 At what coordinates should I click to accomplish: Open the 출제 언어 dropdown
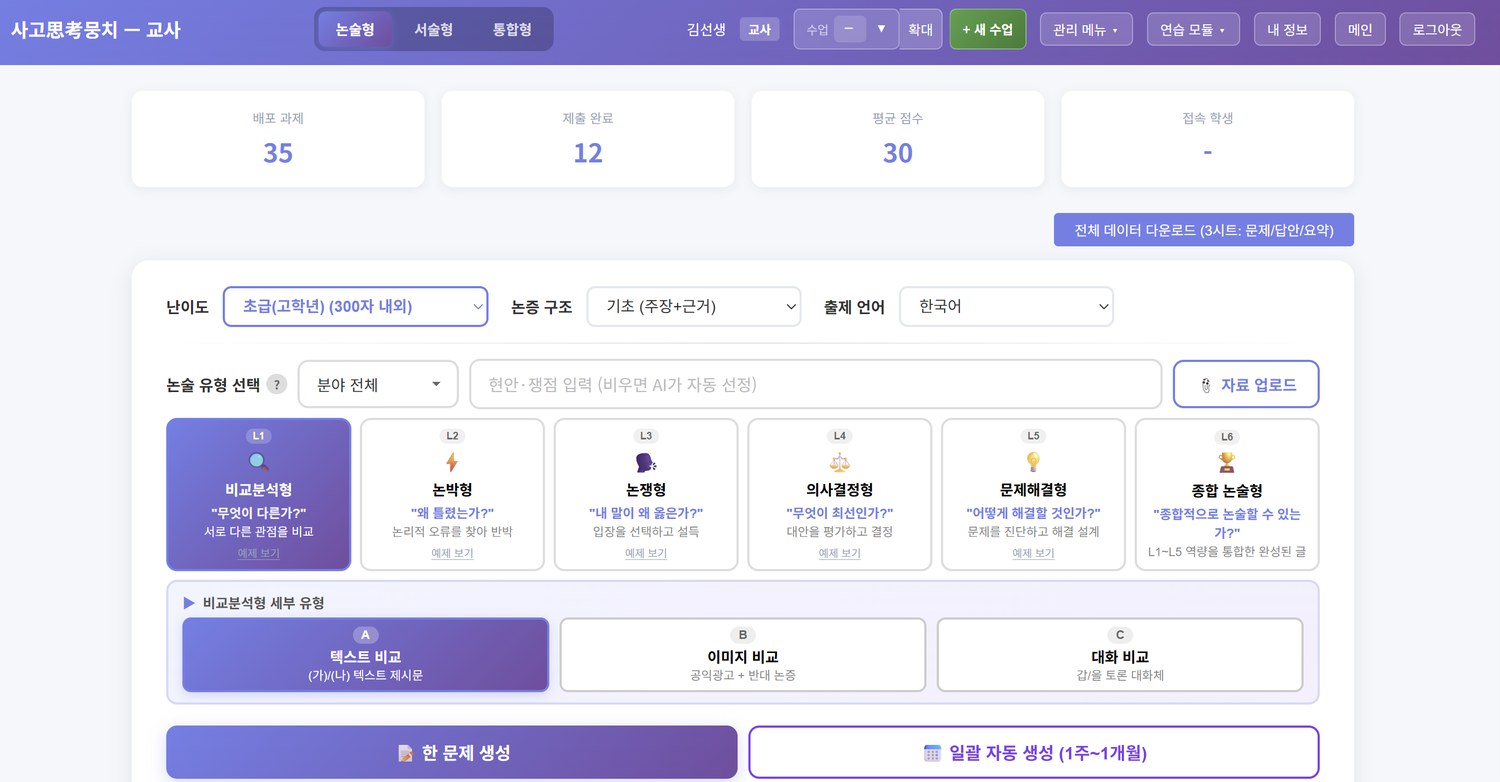pos(1006,306)
